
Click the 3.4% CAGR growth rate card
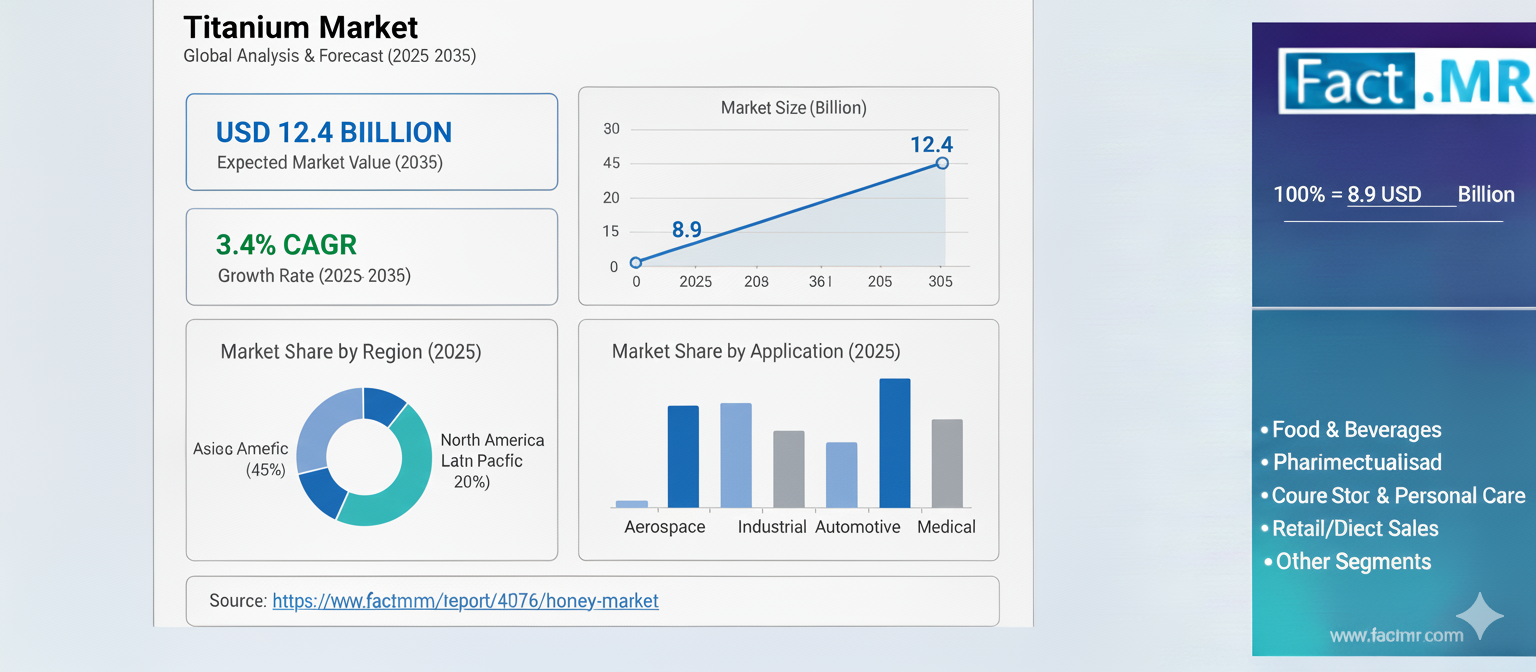371,257
